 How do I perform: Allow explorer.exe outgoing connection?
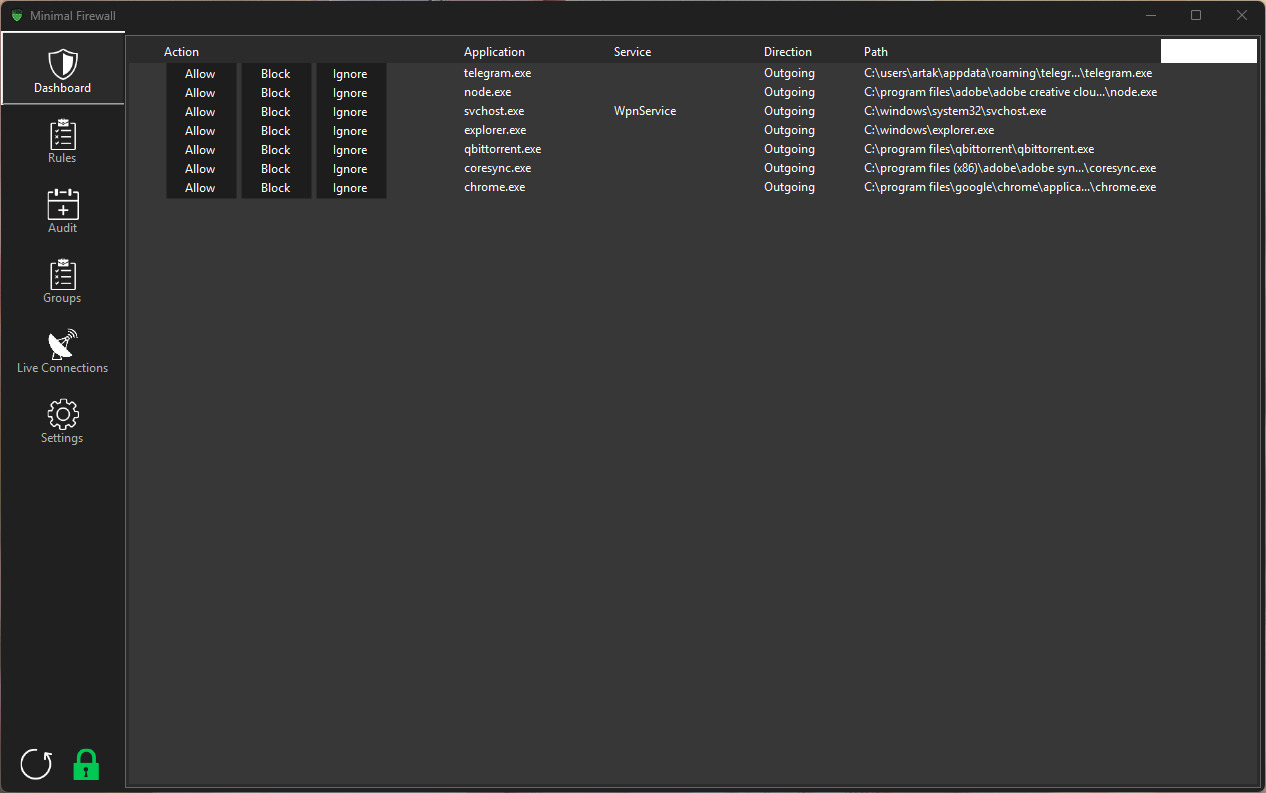200,131
